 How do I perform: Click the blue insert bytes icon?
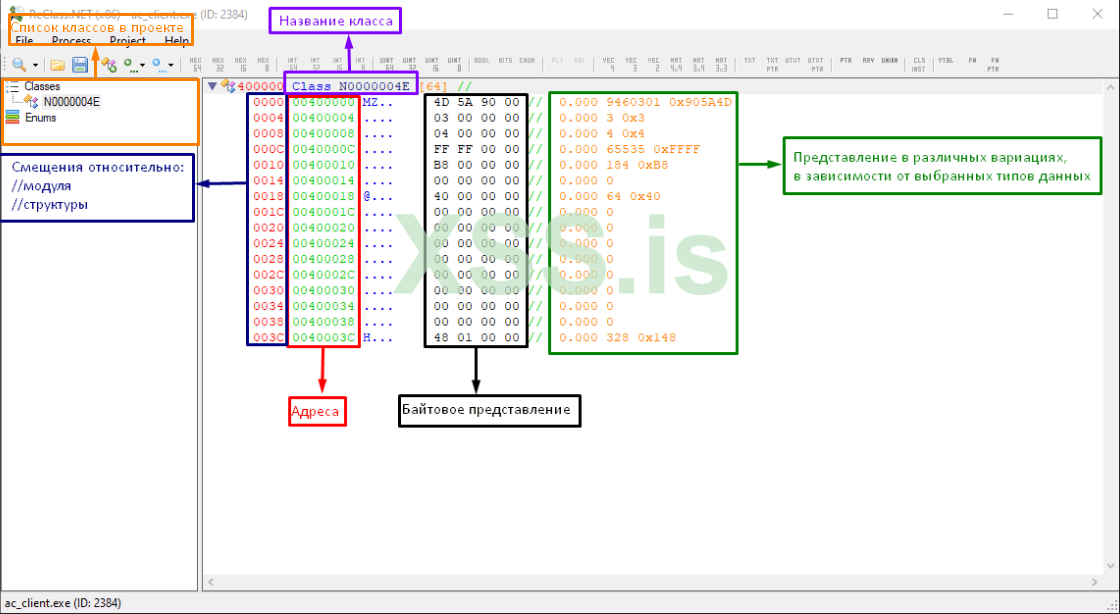[x=159, y=65]
